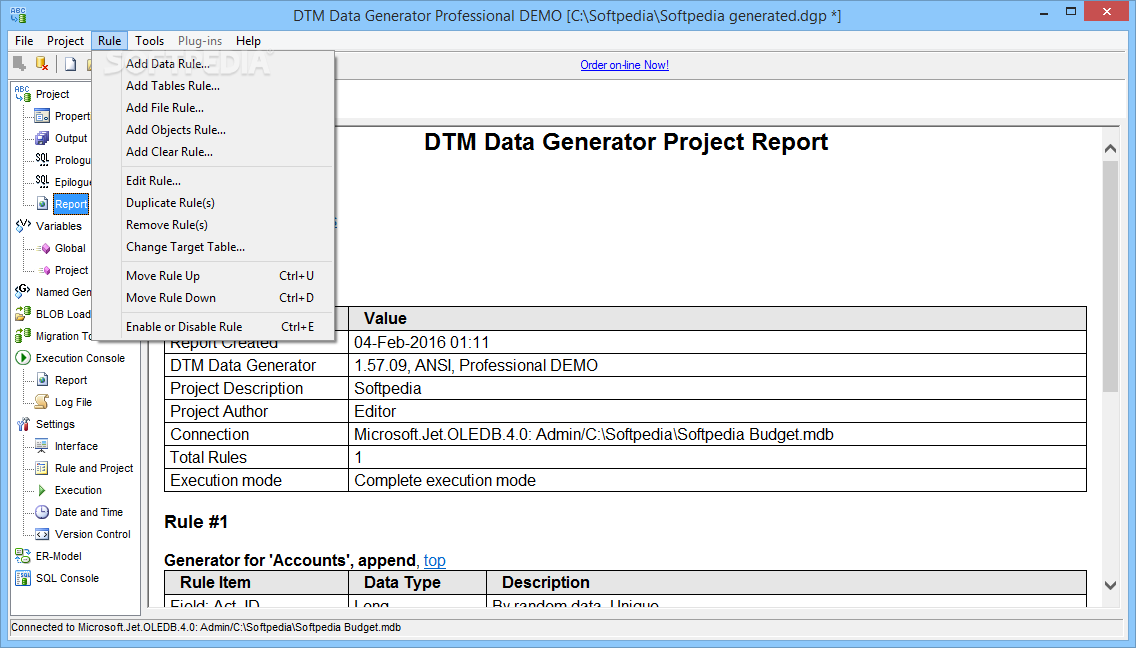
Task: Click the Named Generators icon
Action: pyautogui.click(x=22, y=291)
